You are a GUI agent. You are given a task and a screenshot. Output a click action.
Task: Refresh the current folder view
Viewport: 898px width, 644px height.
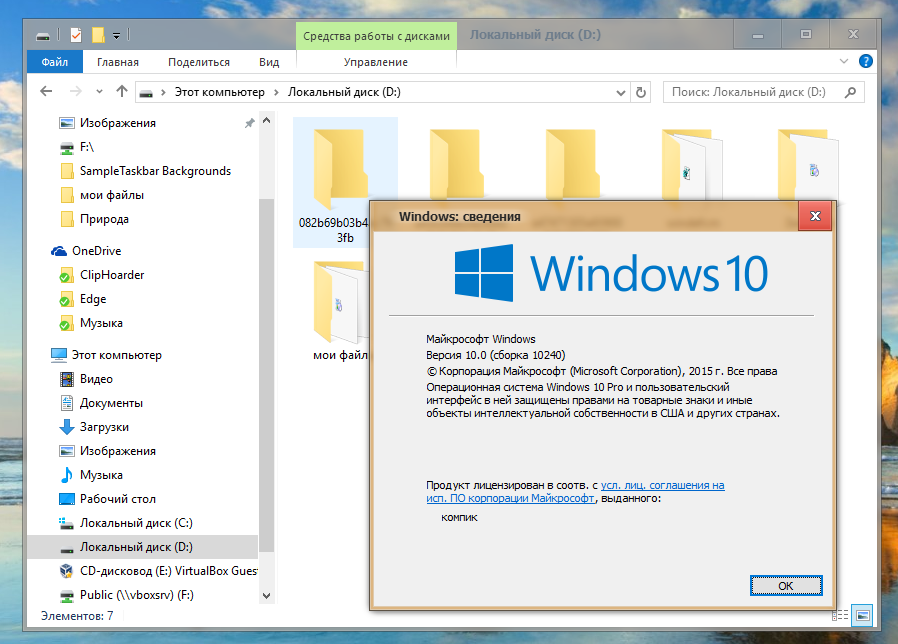[641, 92]
